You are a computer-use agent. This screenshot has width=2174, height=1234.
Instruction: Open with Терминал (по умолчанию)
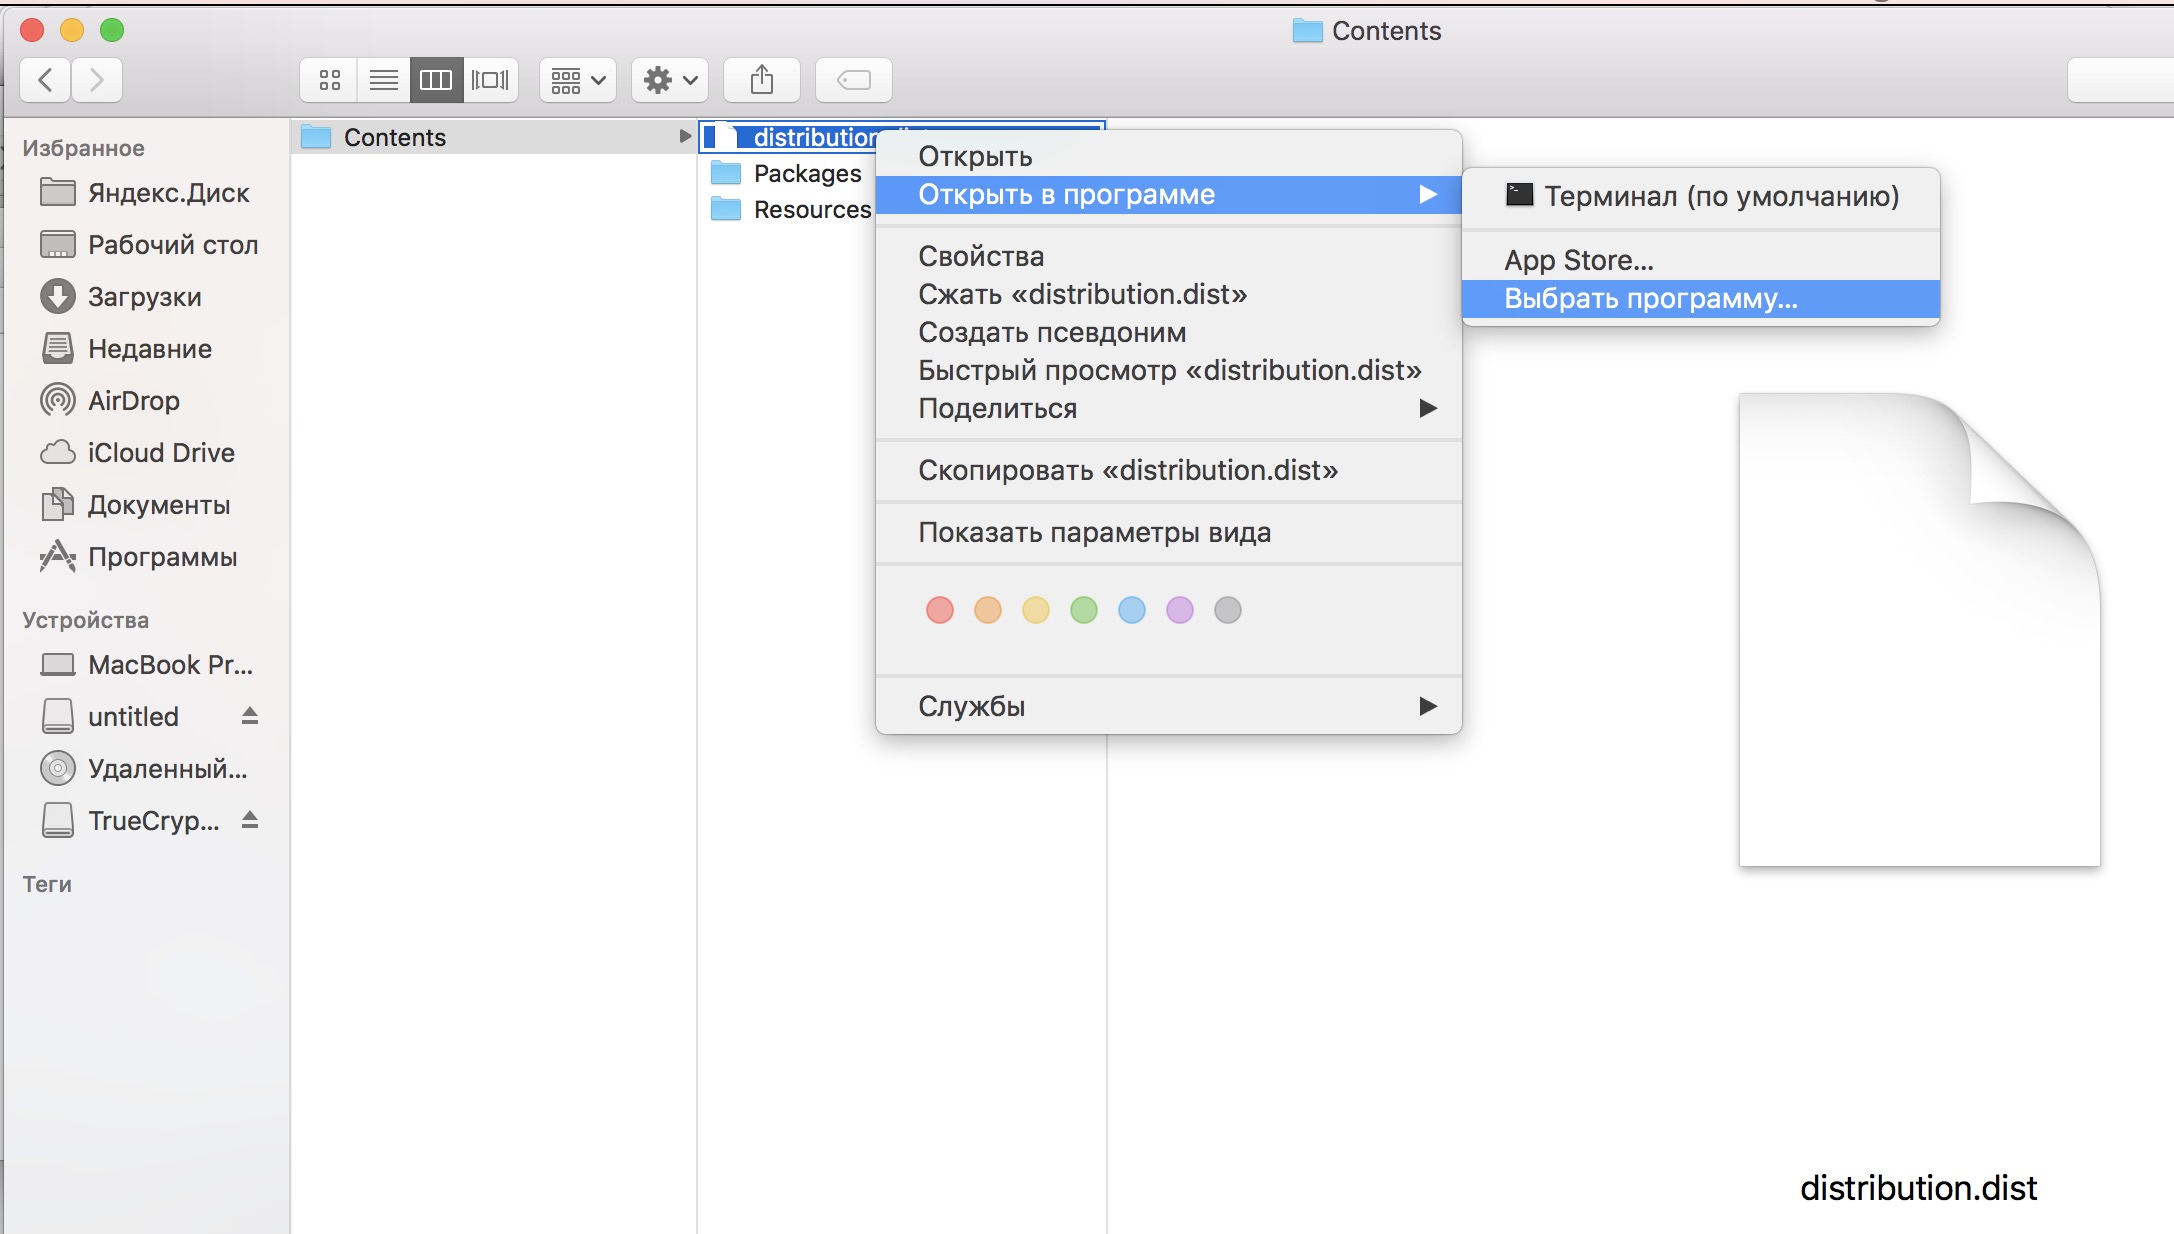(x=1701, y=196)
